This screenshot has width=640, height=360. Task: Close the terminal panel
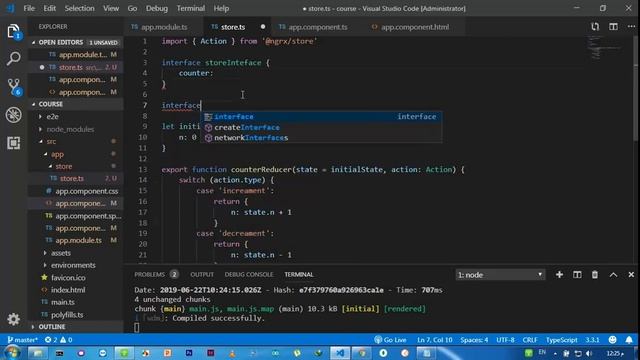[631, 275]
